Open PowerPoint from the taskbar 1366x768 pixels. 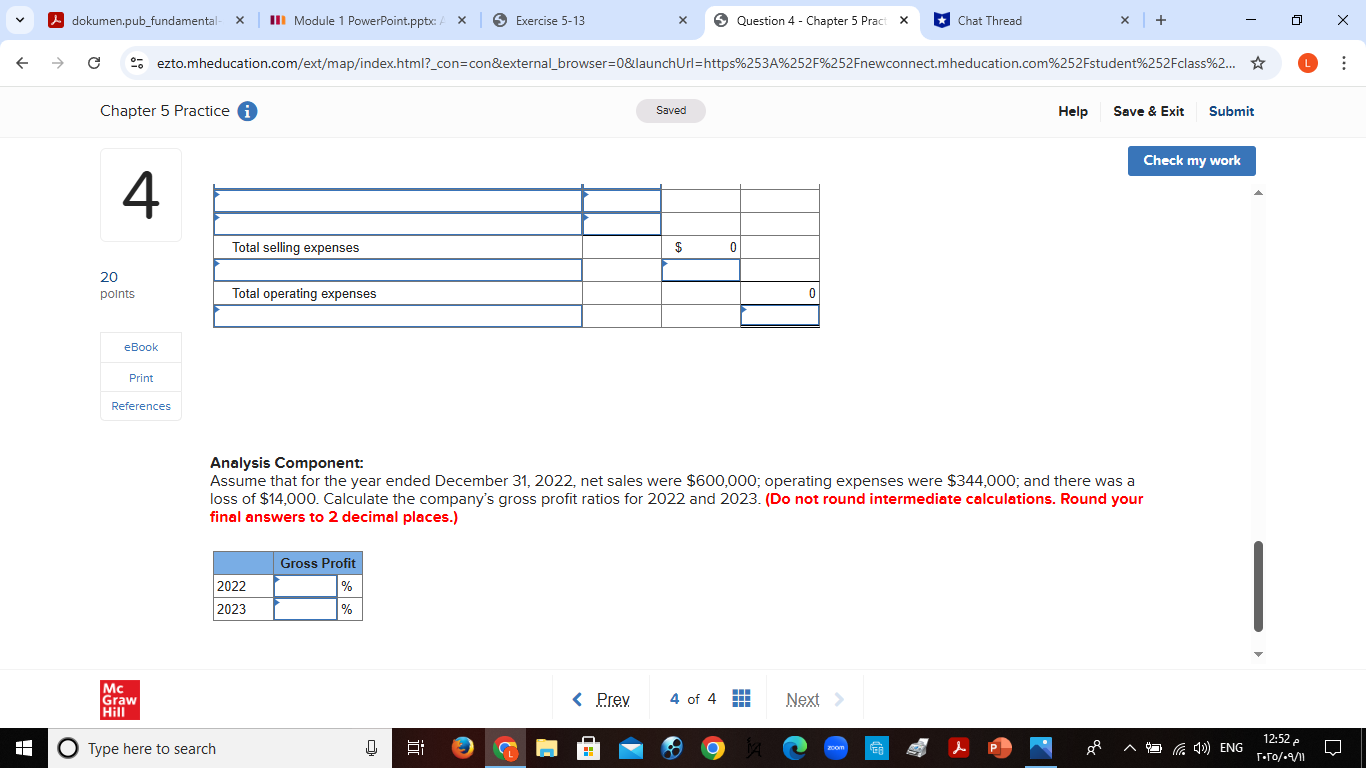click(x=1001, y=748)
